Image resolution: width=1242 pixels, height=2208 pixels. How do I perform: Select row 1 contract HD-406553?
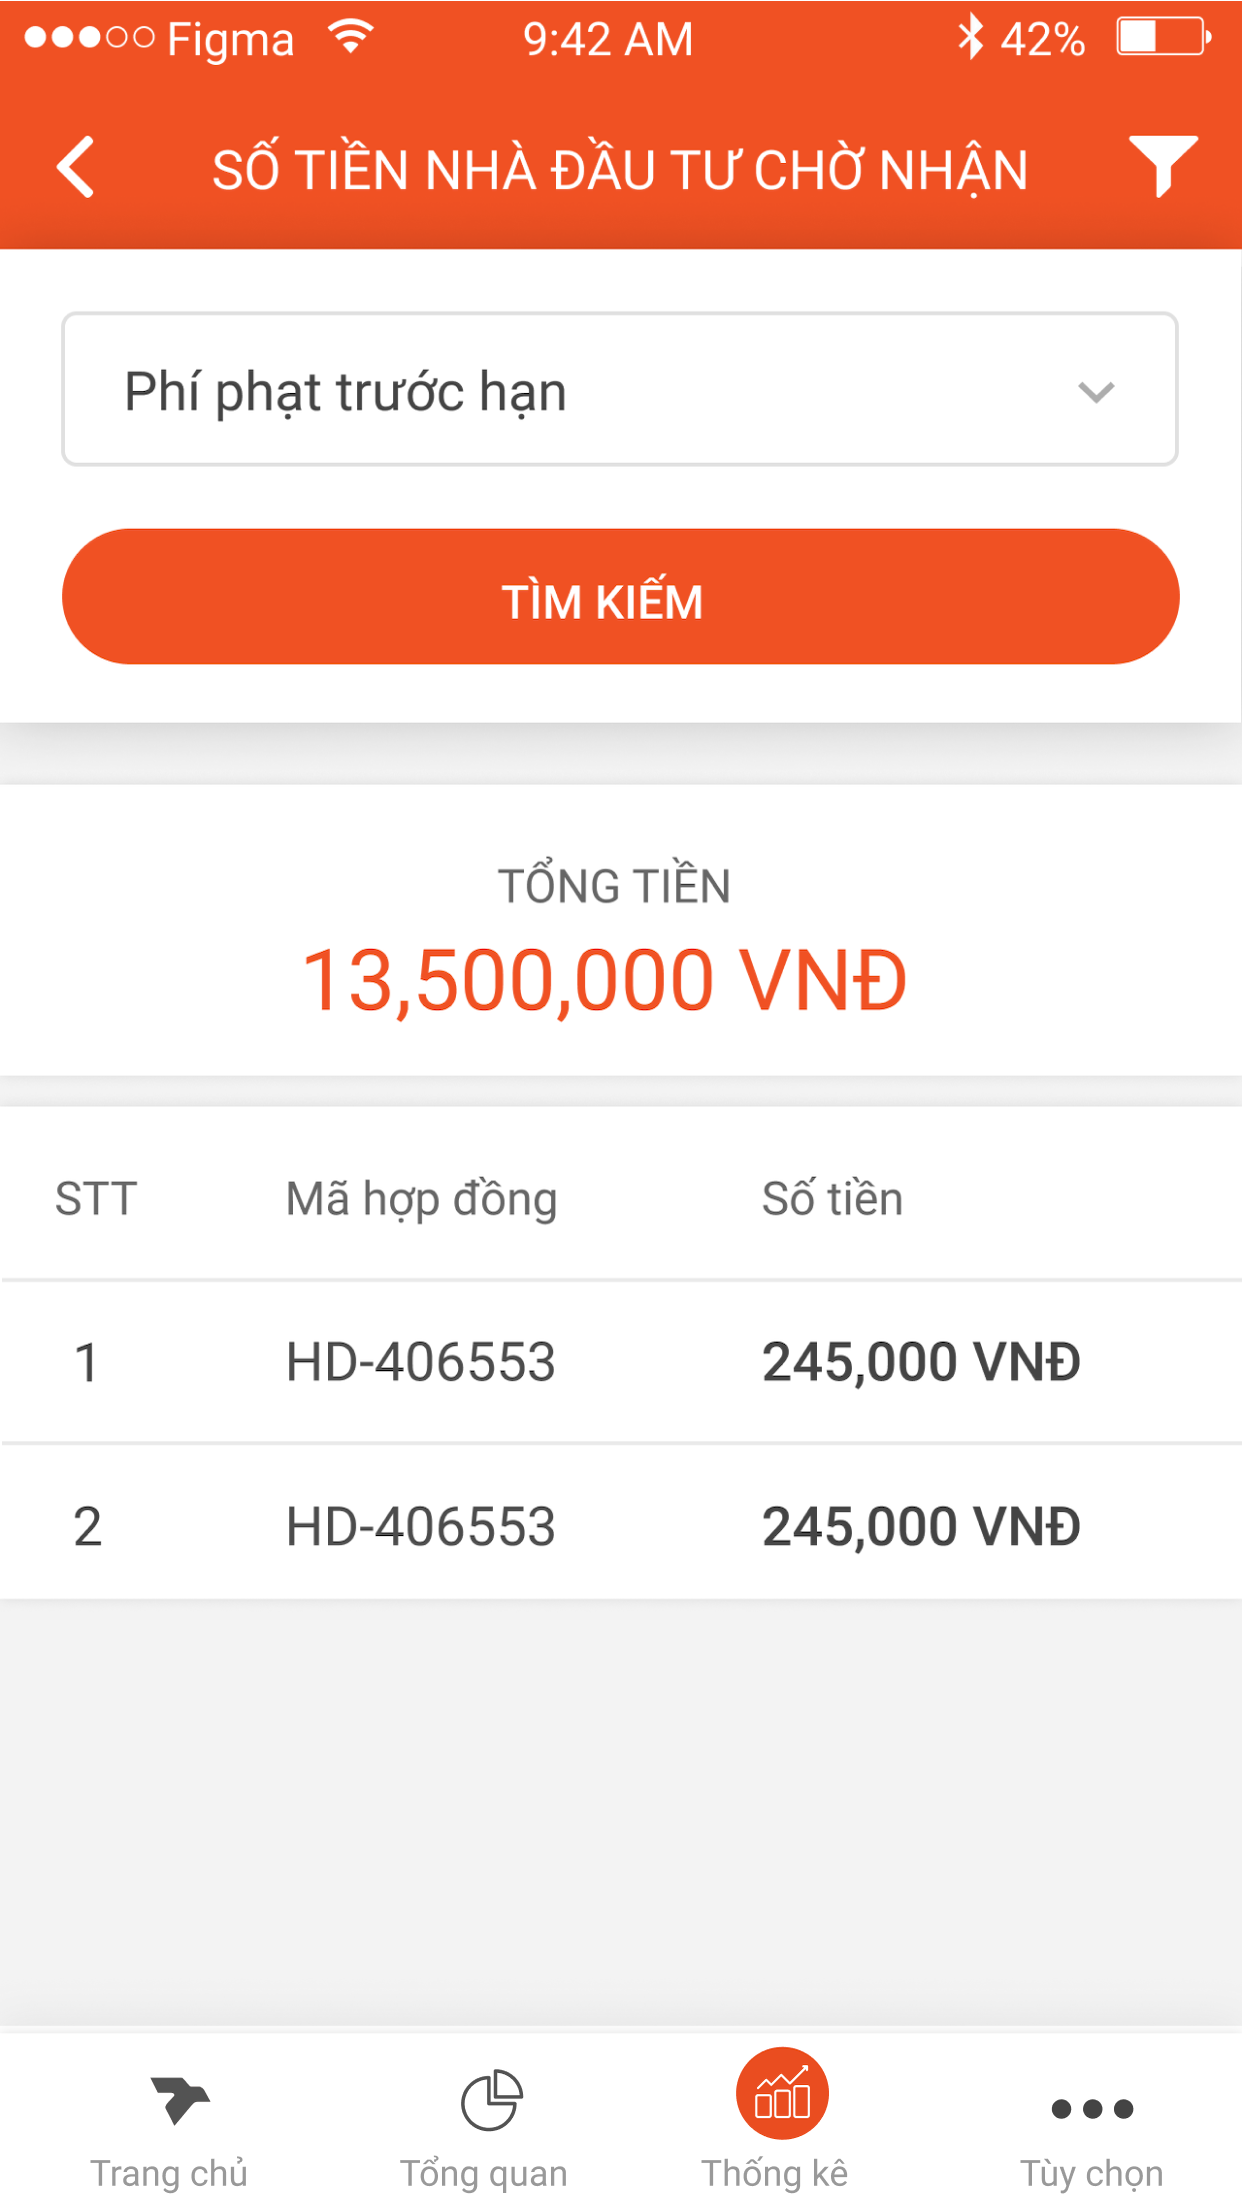(x=420, y=1362)
